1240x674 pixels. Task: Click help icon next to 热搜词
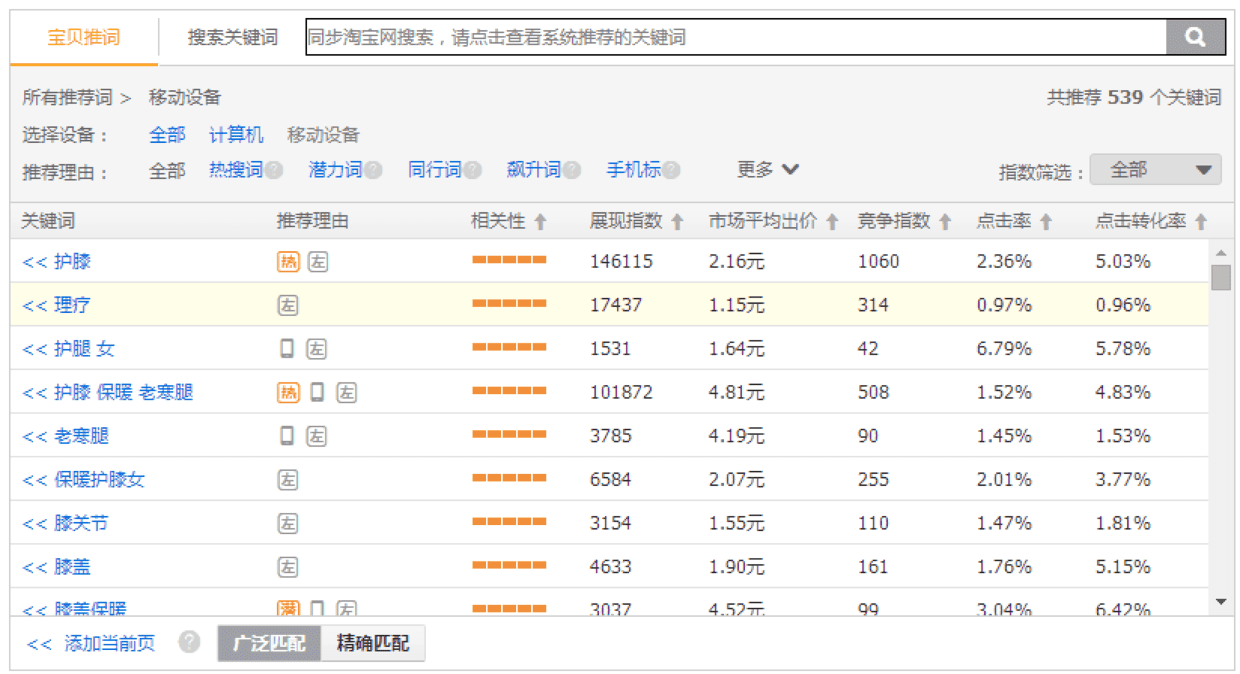(x=273, y=170)
